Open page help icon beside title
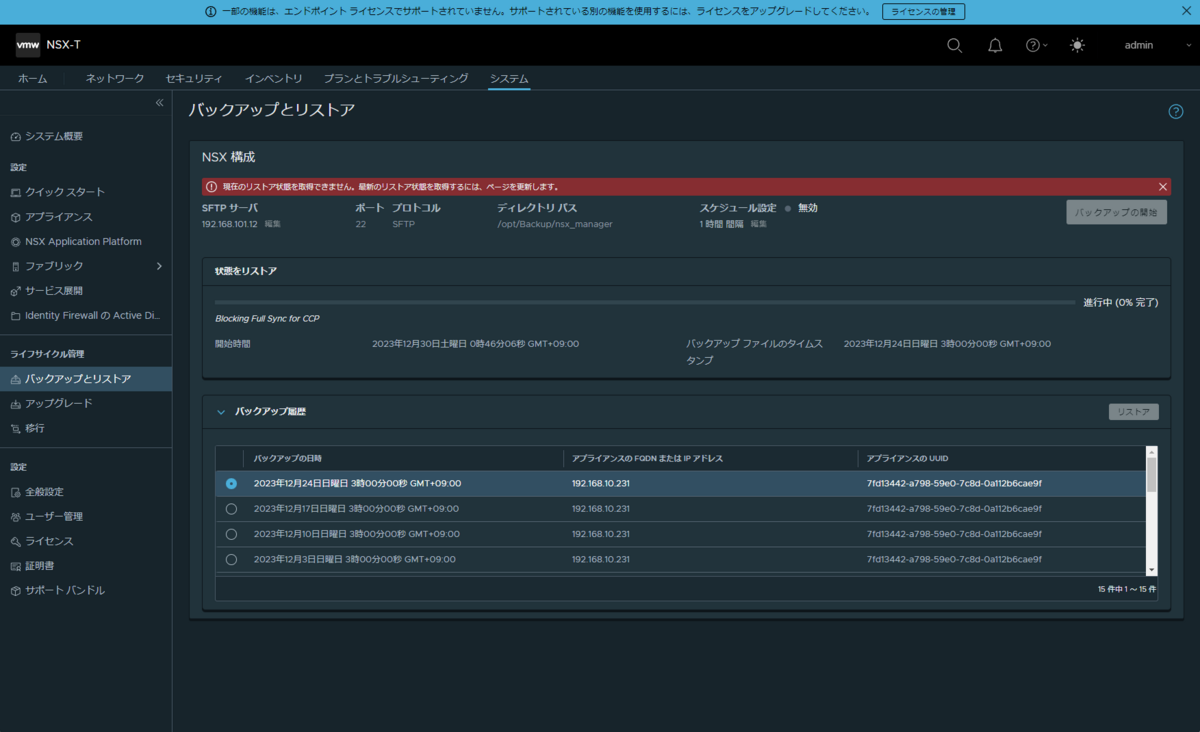Image resolution: width=1200 pixels, height=732 pixels. pyautogui.click(x=1176, y=111)
